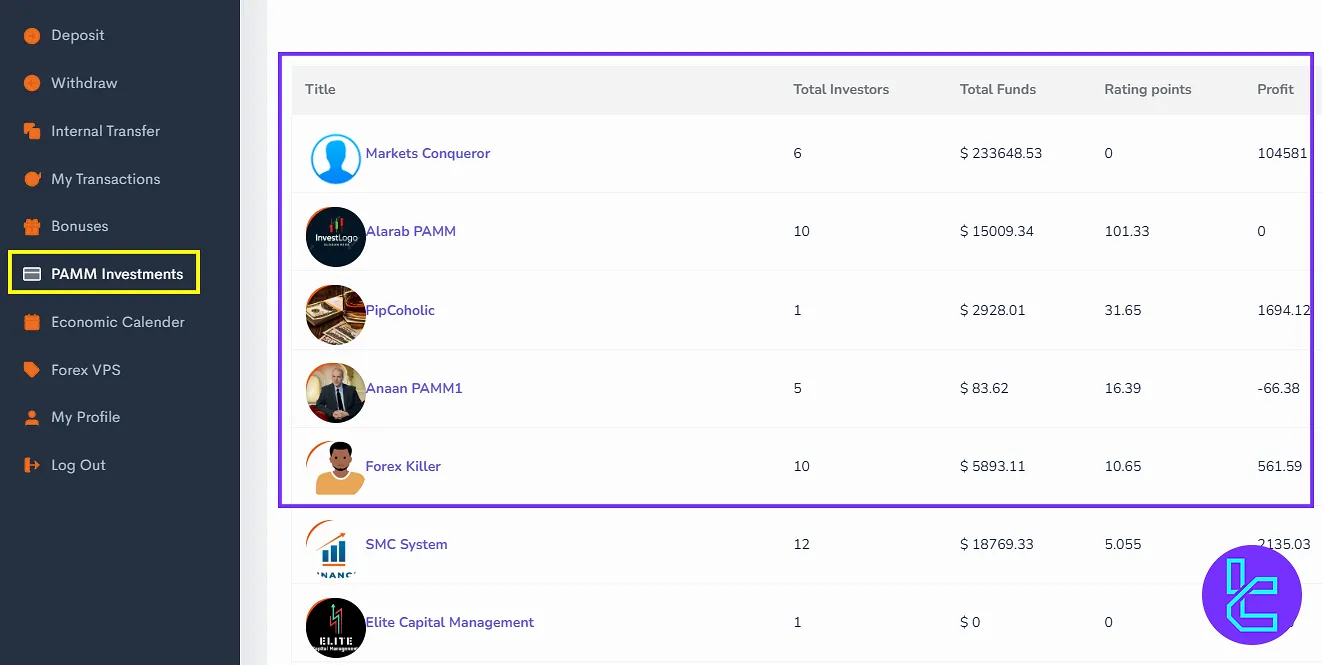Open My Profile menu entry
This screenshot has height=665, width=1322.
85,417
